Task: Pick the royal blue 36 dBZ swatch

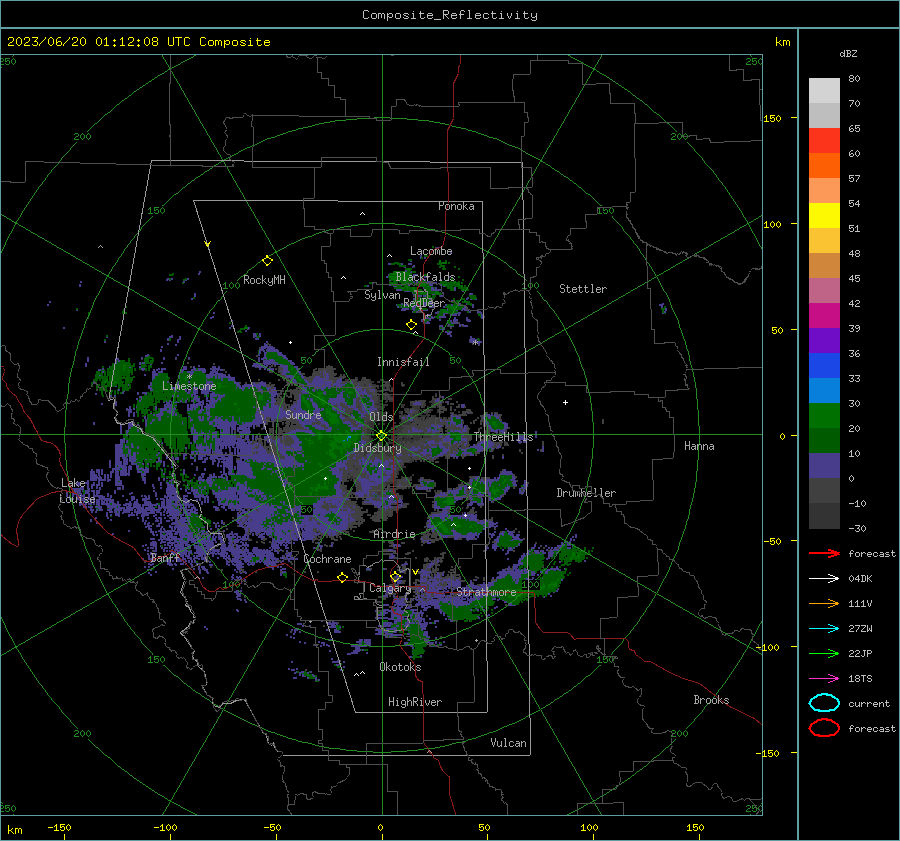Action: pyautogui.click(x=824, y=365)
